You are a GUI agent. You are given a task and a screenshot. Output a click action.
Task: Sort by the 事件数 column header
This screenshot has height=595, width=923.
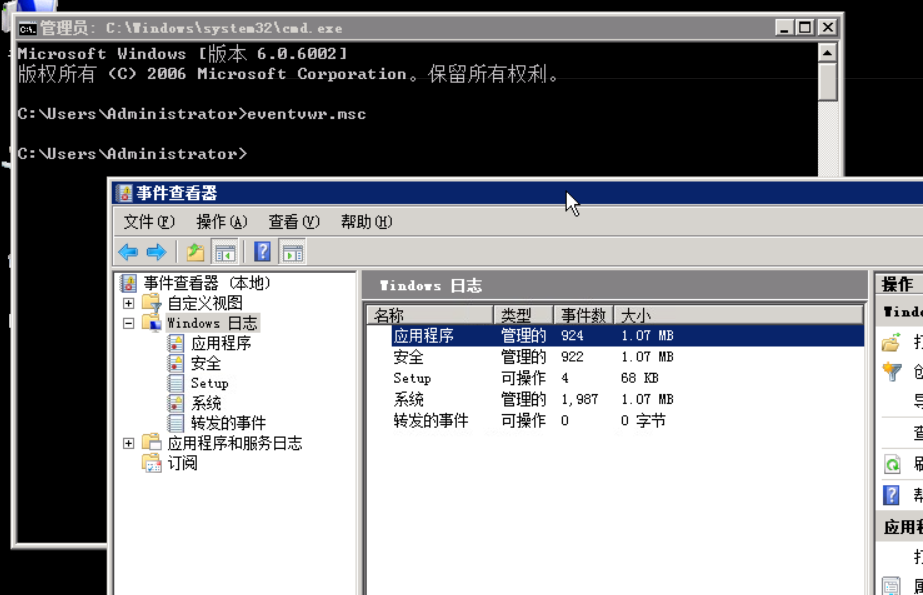[x=583, y=315]
